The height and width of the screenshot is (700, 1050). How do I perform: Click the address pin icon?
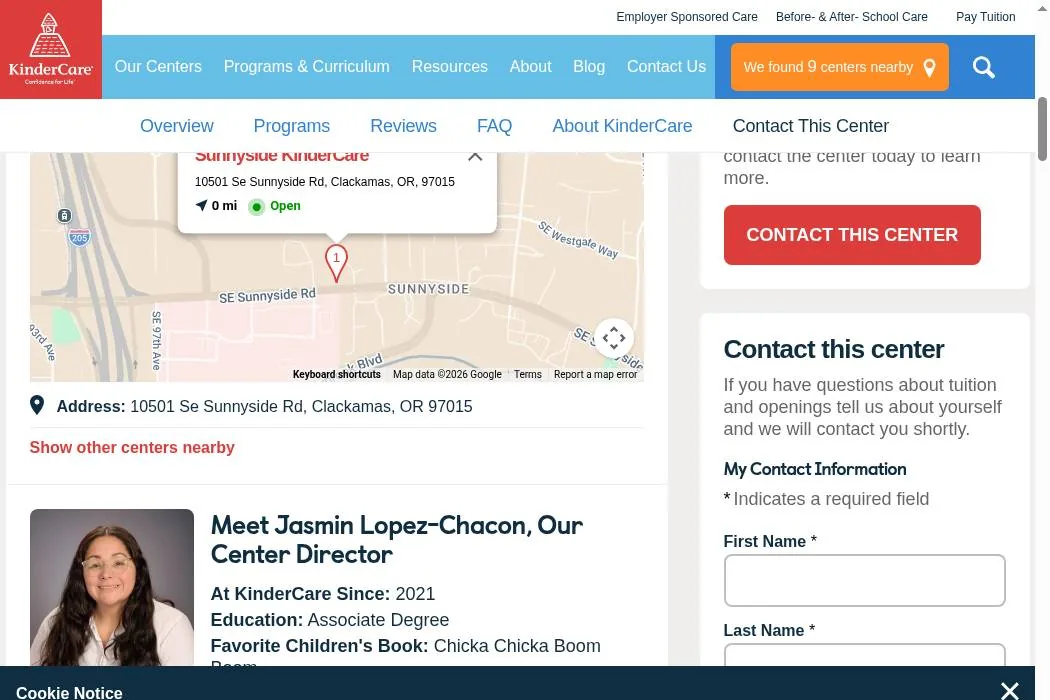(x=37, y=405)
